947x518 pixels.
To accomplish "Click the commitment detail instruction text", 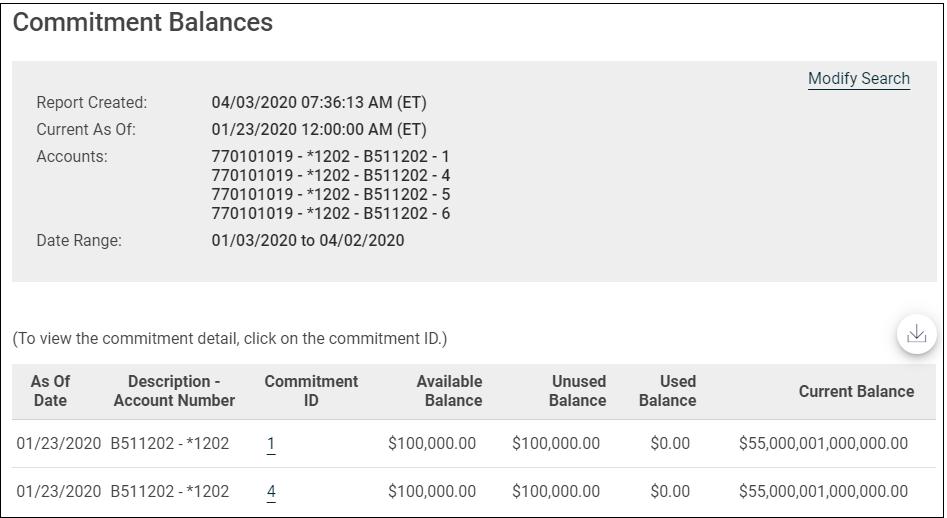I will (230, 339).
